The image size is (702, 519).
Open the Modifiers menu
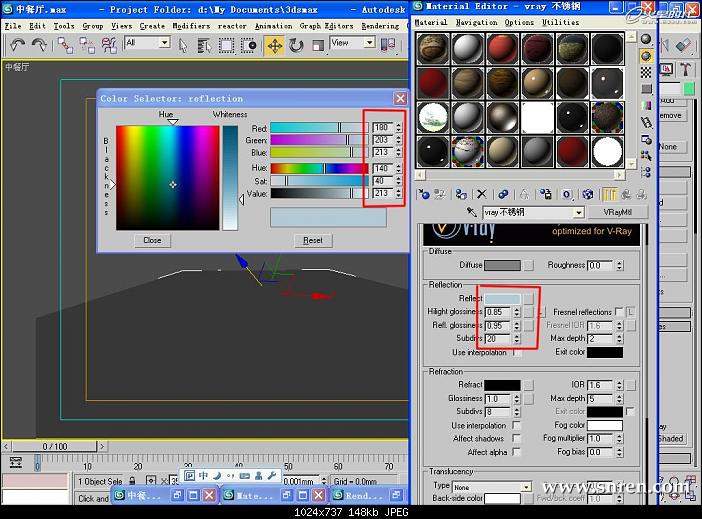[191, 26]
